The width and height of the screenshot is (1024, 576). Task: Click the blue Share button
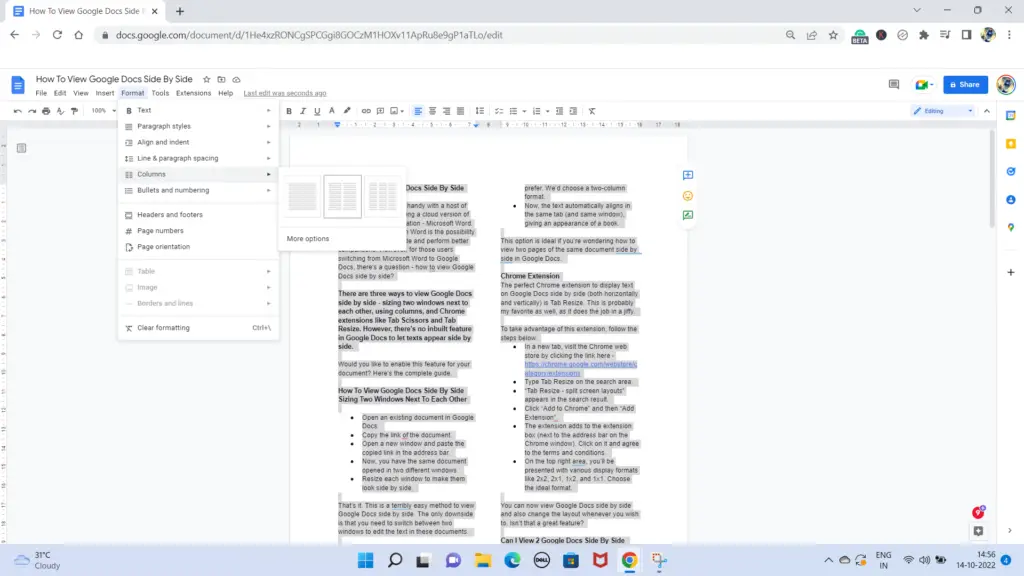pos(965,84)
